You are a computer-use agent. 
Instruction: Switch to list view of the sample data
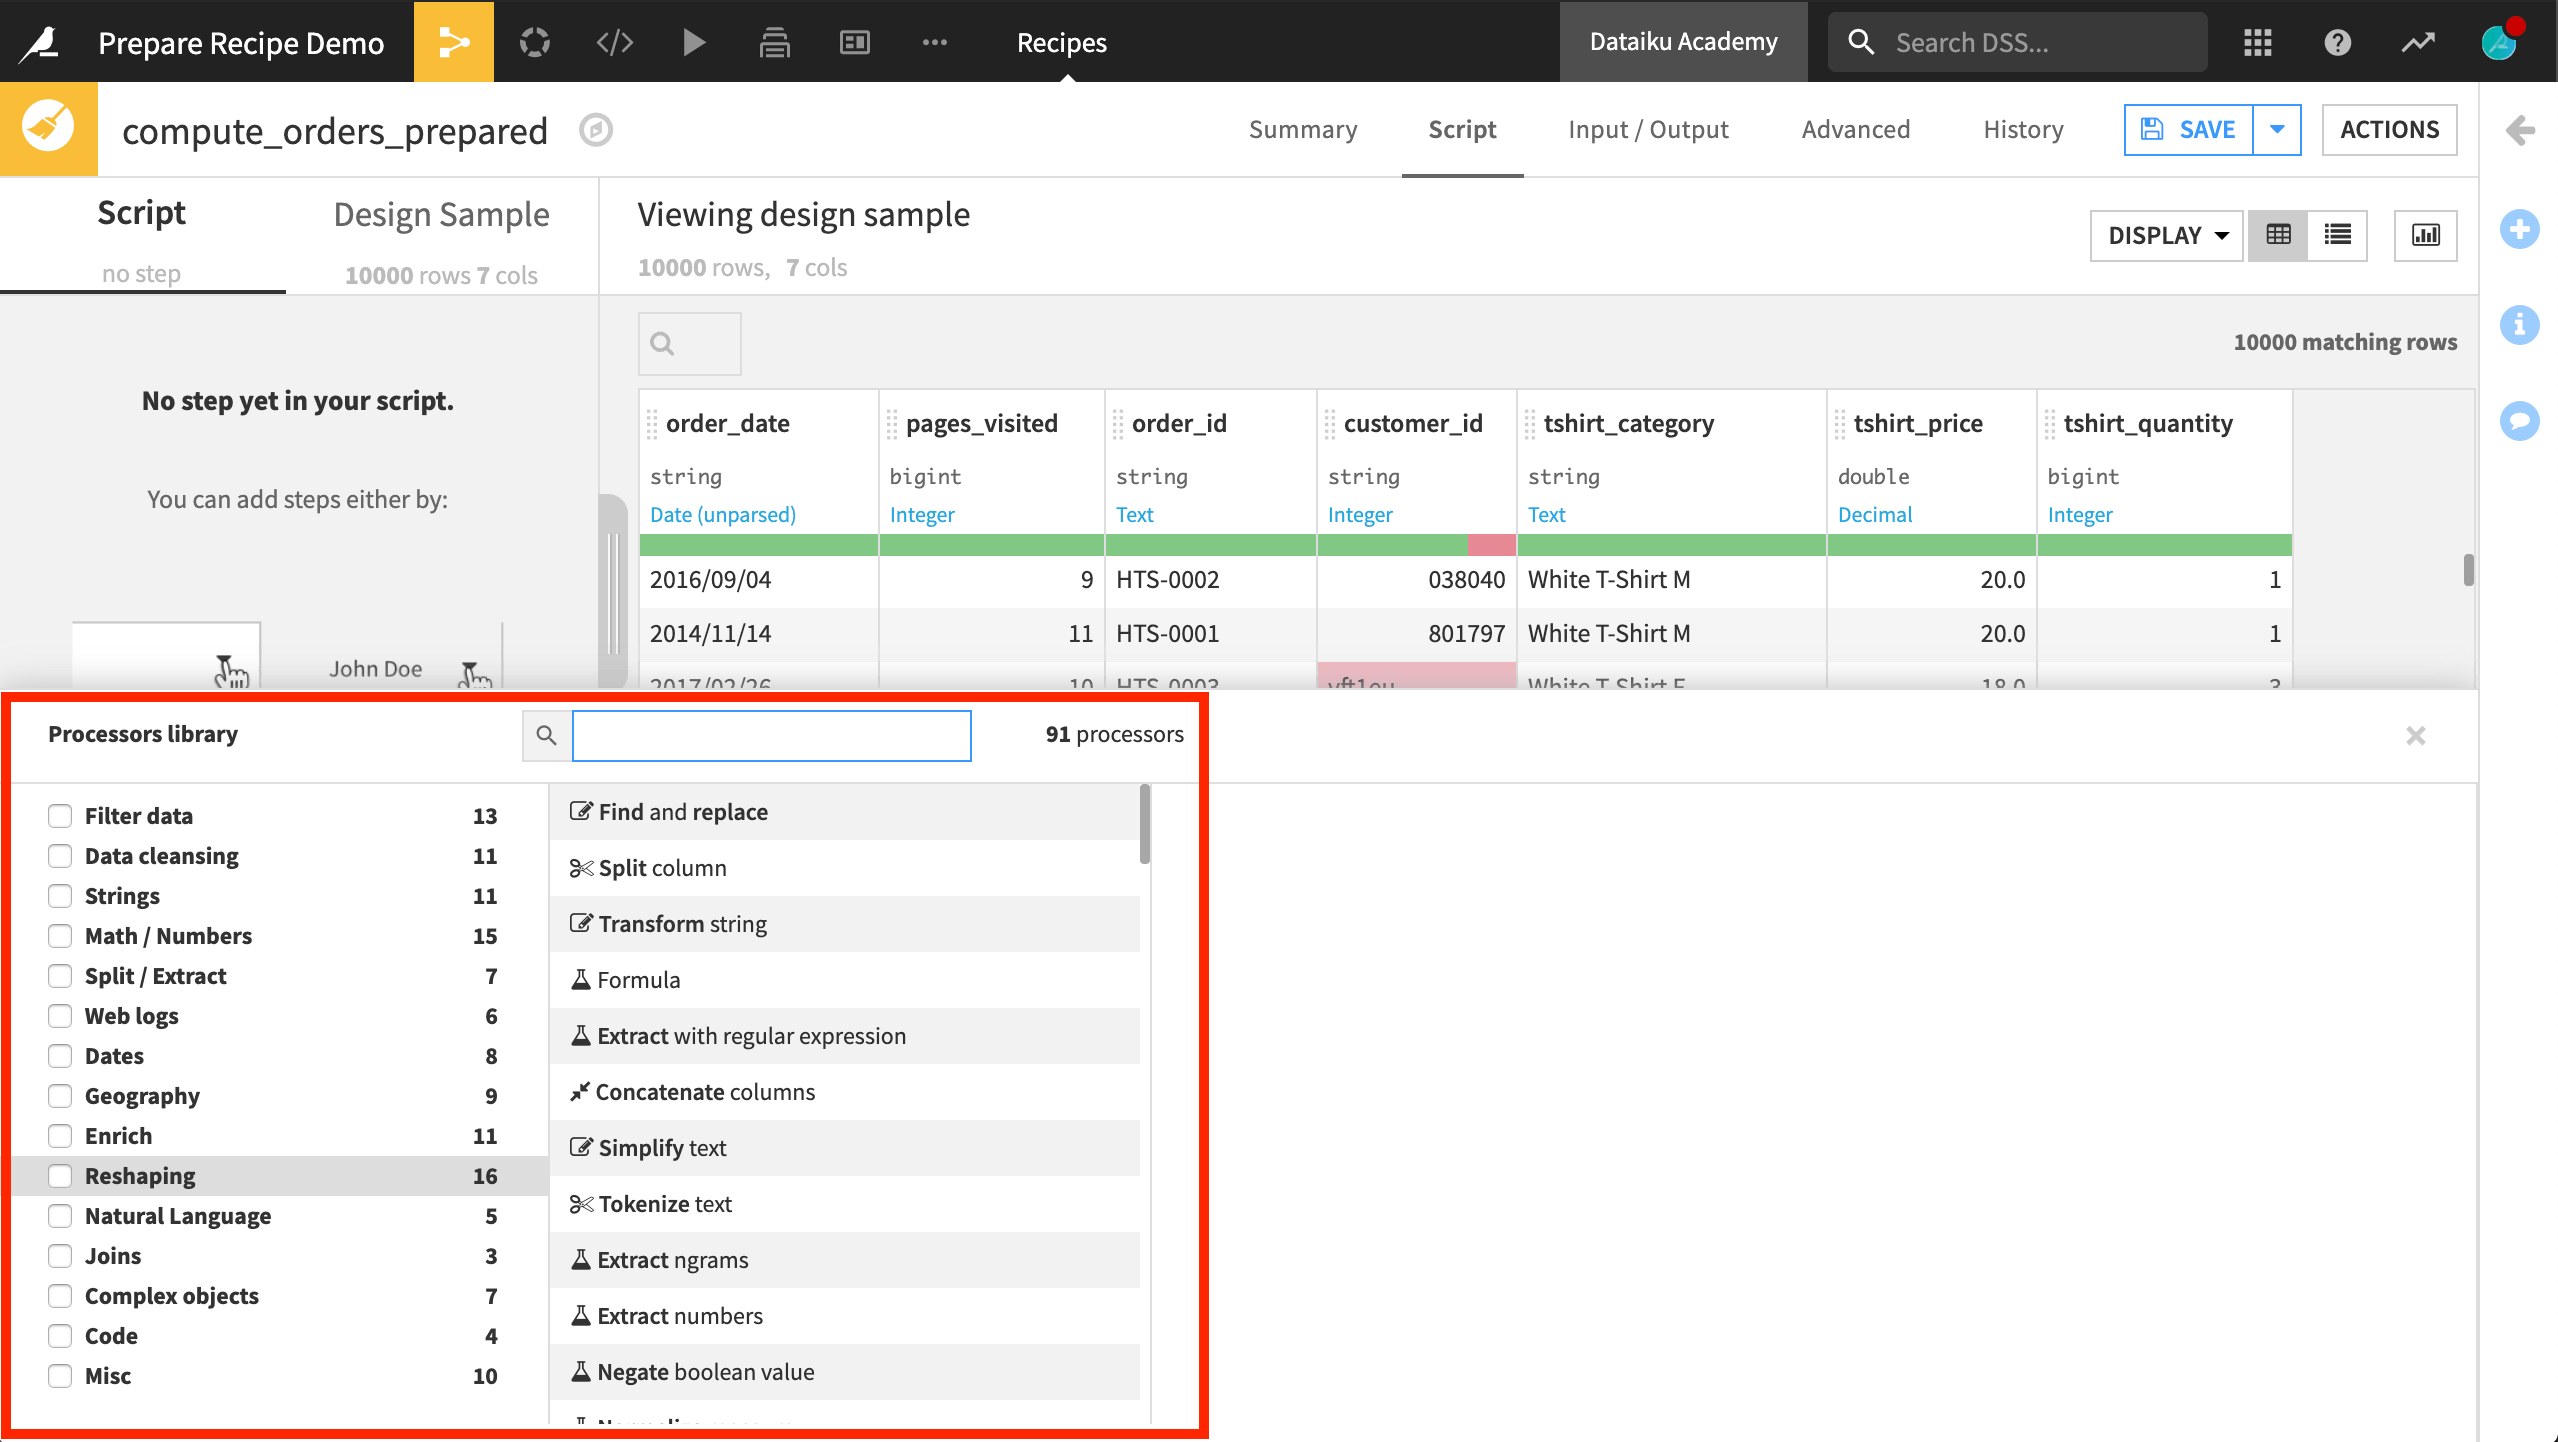(x=2339, y=235)
